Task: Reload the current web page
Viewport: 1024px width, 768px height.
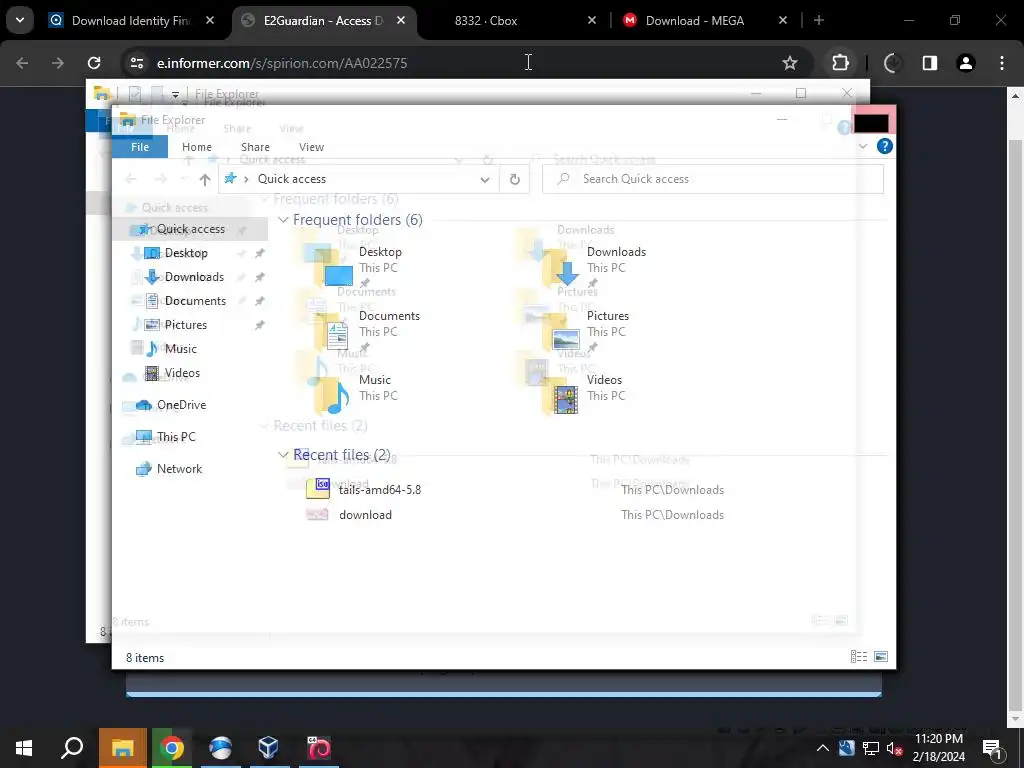Action: [94, 63]
